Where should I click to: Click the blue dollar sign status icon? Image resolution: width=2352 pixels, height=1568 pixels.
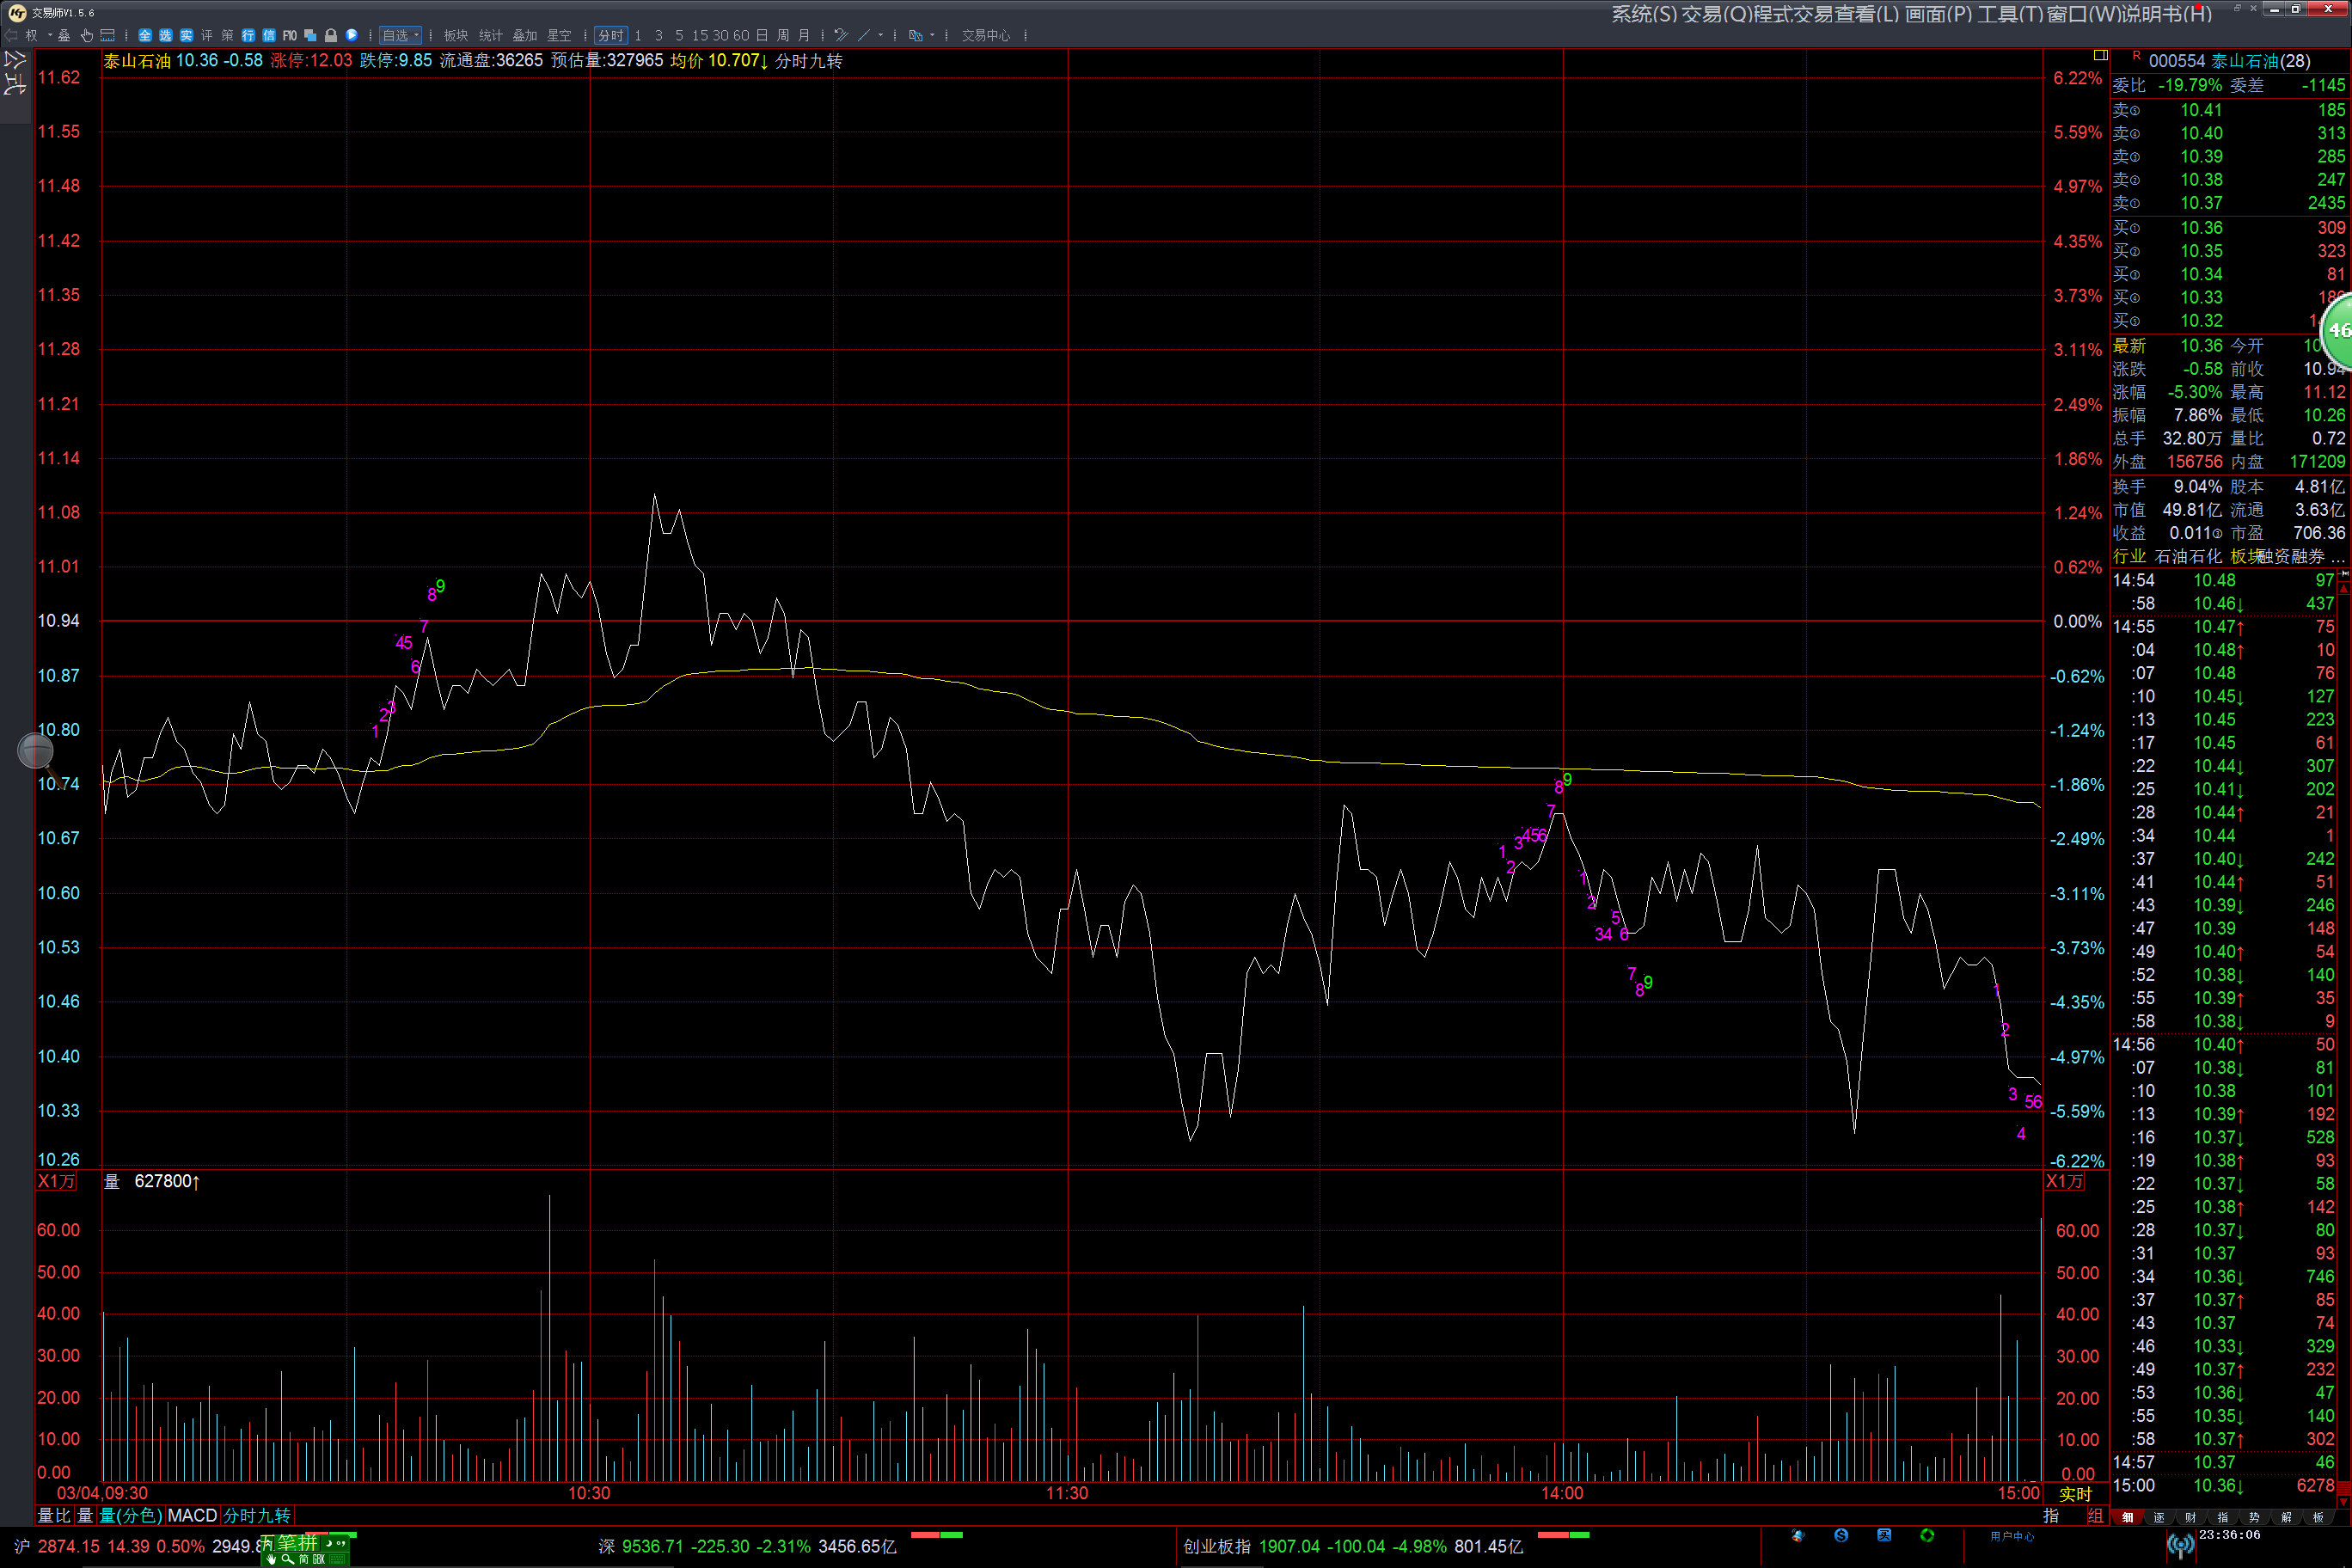(1841, 1536)
